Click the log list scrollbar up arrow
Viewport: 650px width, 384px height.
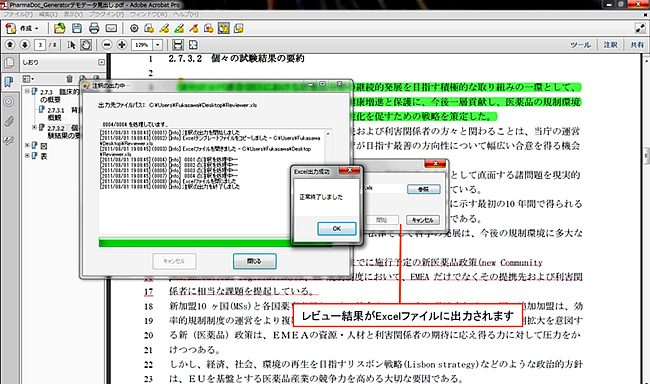pyautogui.click(x=328, y=134)
